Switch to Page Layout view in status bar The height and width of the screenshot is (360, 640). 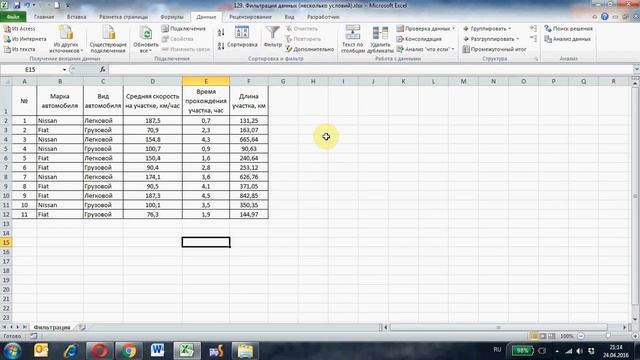click(x=542, y=336)
